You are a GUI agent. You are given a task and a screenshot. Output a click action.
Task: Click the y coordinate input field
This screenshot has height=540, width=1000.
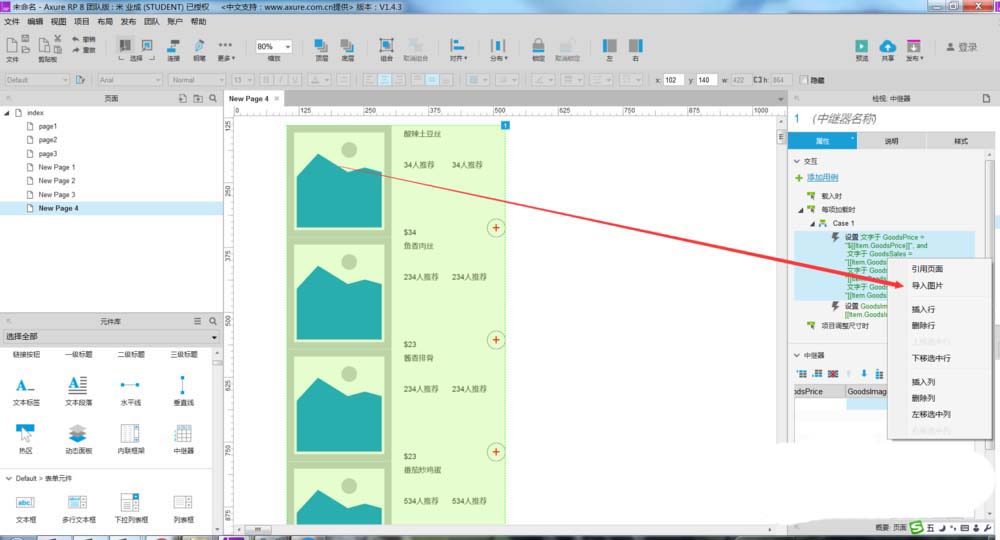click(x=706, y=80)
